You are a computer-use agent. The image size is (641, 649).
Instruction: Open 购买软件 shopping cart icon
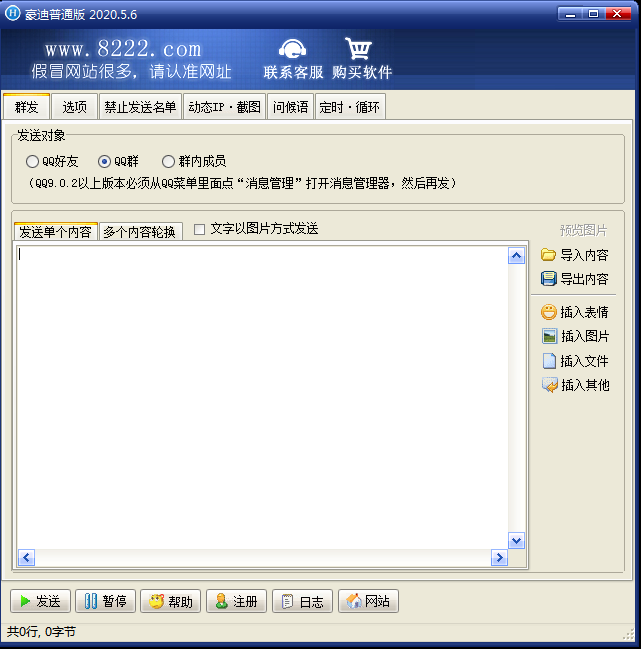(358, 48)
